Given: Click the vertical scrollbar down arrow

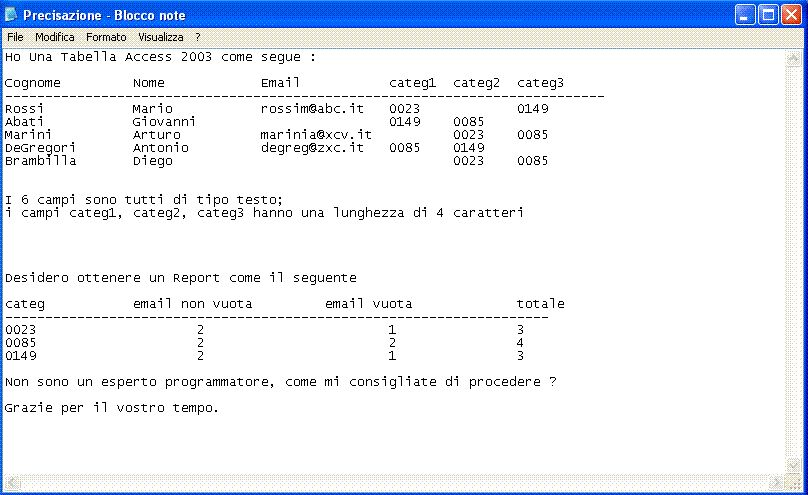Looking at the screenshot, I should [x=793, y=465].
